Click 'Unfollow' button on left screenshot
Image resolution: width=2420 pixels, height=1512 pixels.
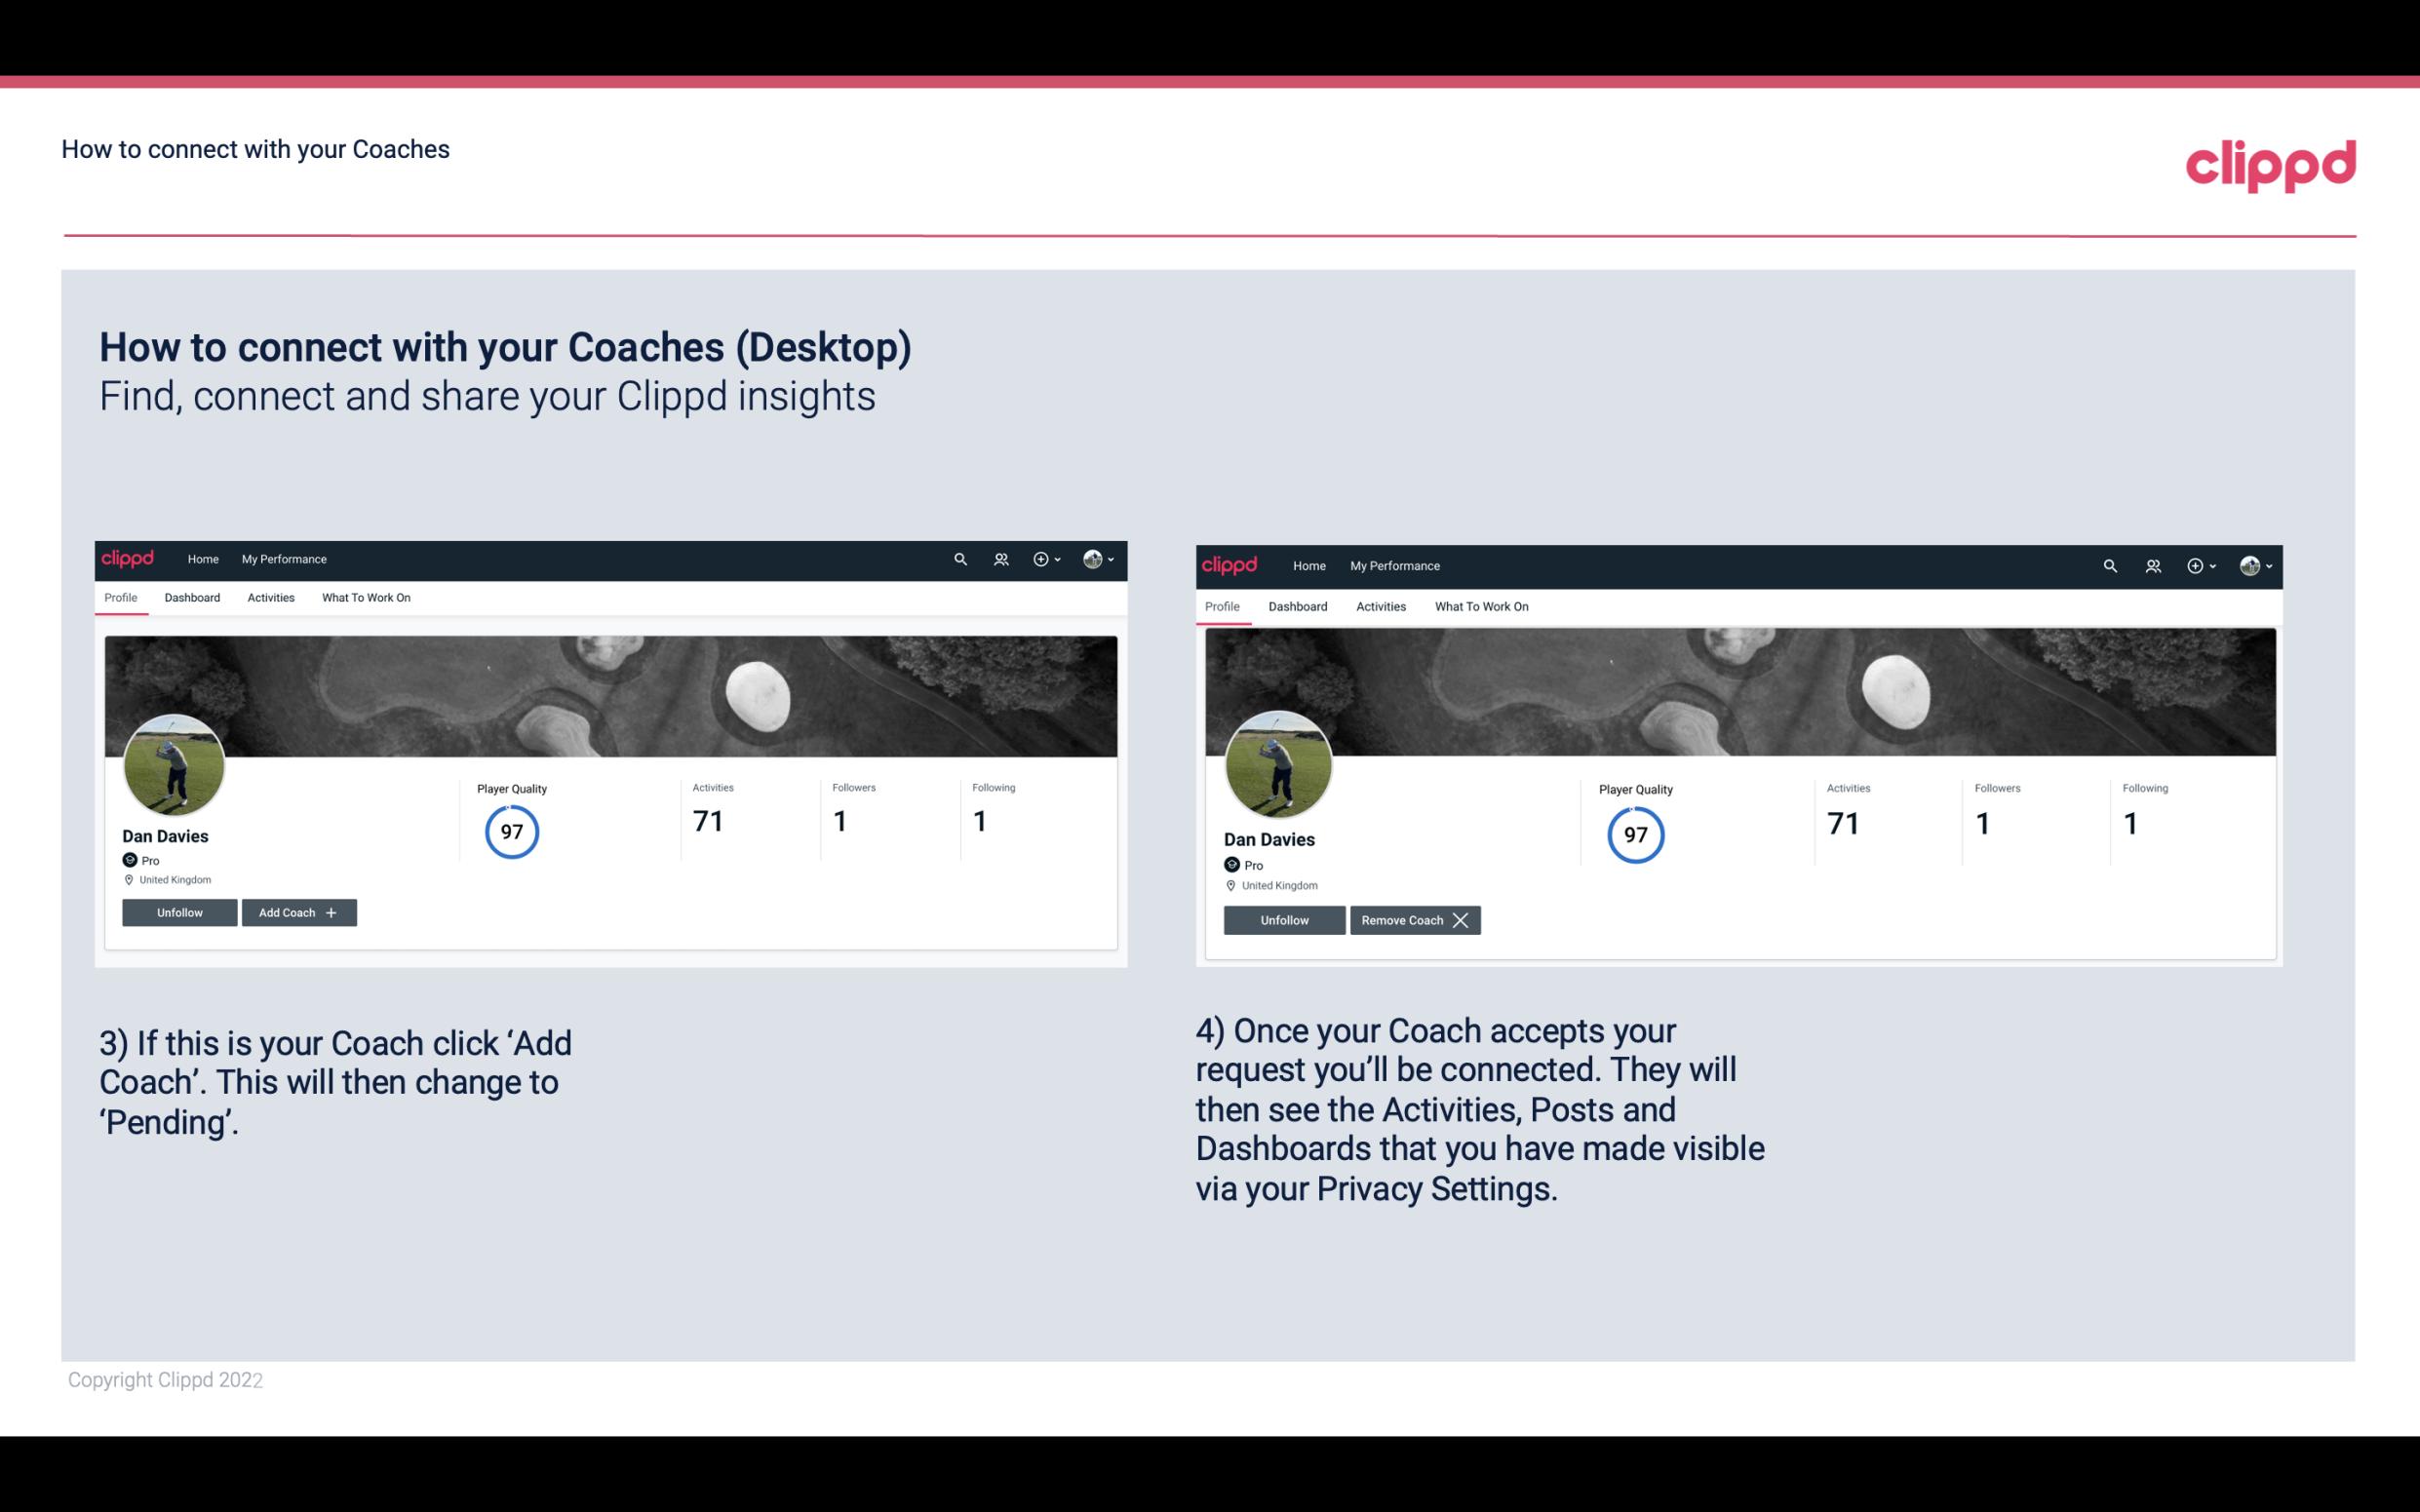[179, 911]
